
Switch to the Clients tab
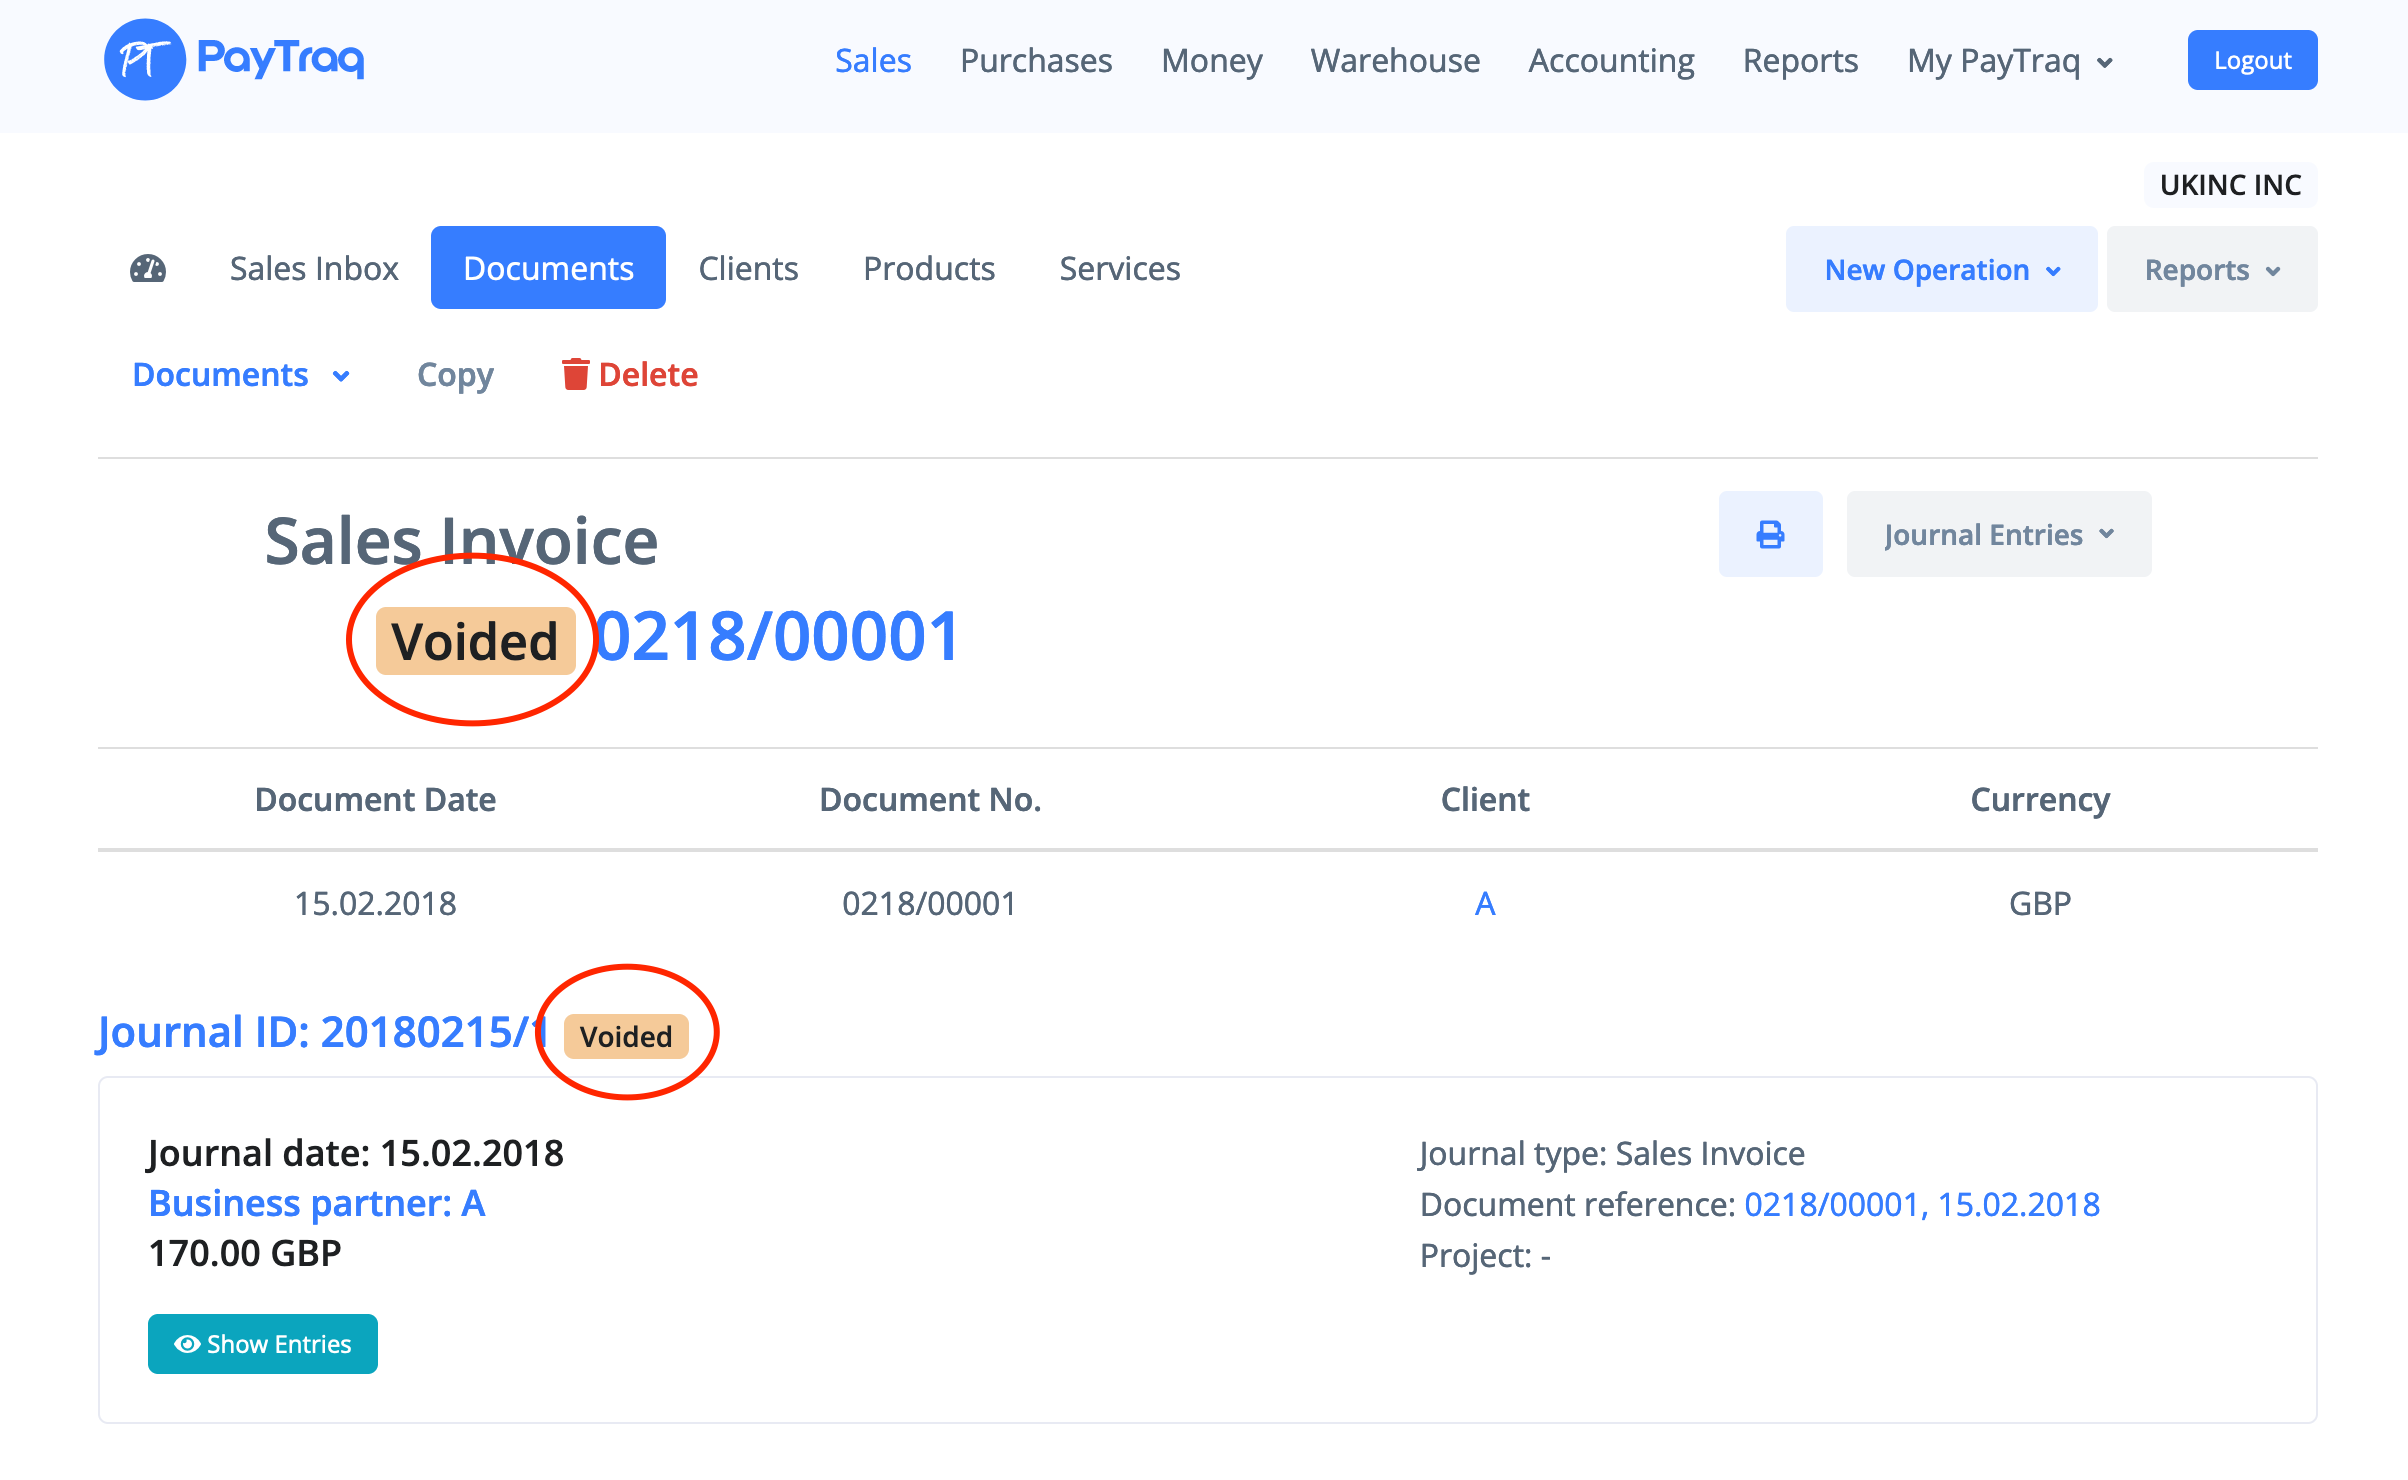point(748,268)
